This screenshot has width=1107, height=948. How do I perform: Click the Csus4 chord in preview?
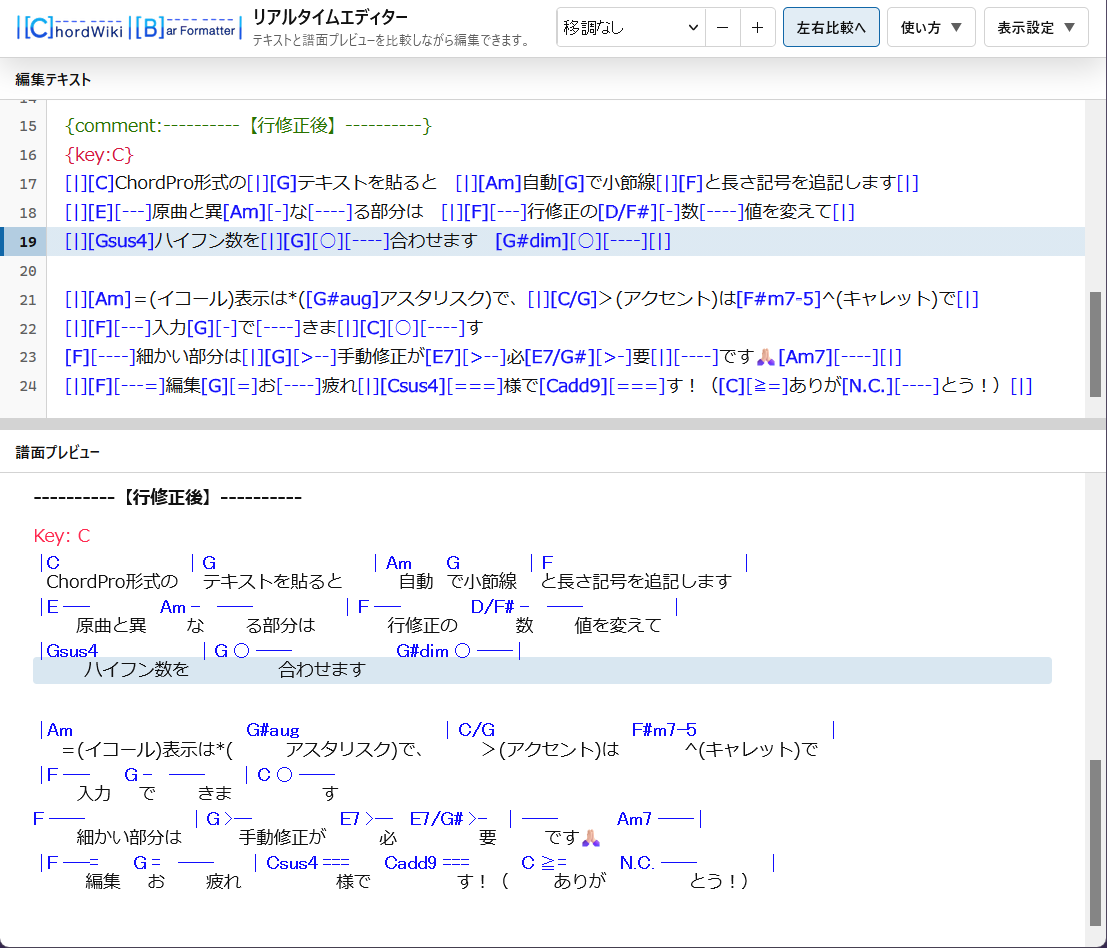(x=292, y=863)
